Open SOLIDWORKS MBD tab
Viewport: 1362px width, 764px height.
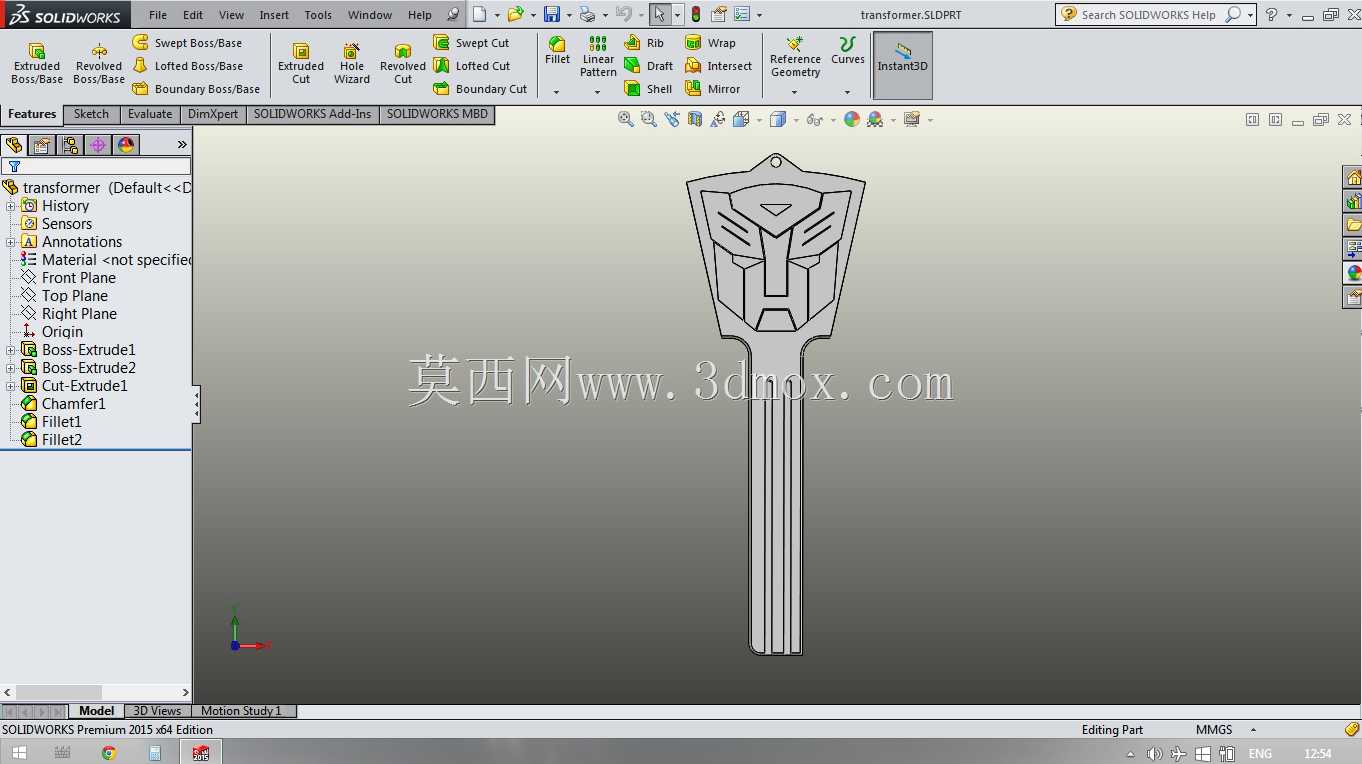(x=437, y=114)
